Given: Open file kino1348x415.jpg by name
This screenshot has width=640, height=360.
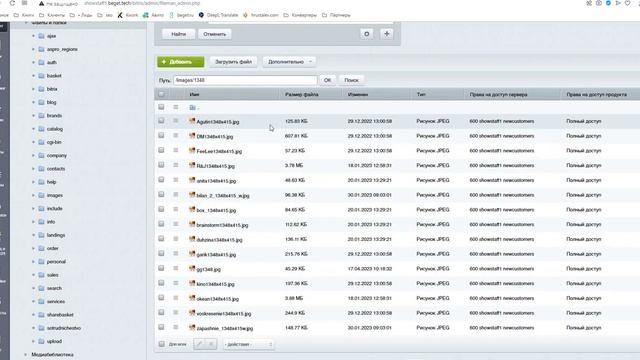Looking at the screenshot, I should 216,284.
